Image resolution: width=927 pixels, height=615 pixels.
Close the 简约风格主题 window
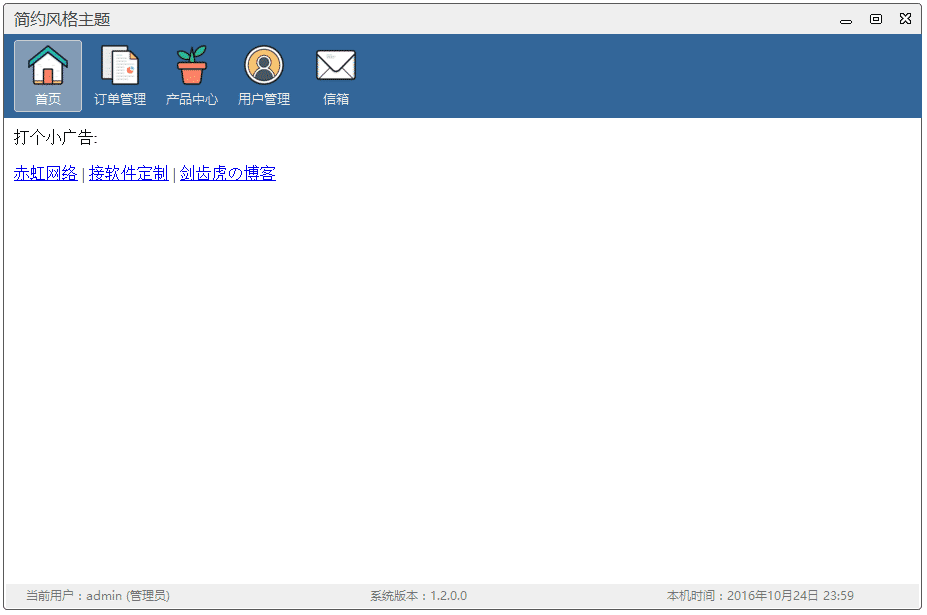click(905, 19)
